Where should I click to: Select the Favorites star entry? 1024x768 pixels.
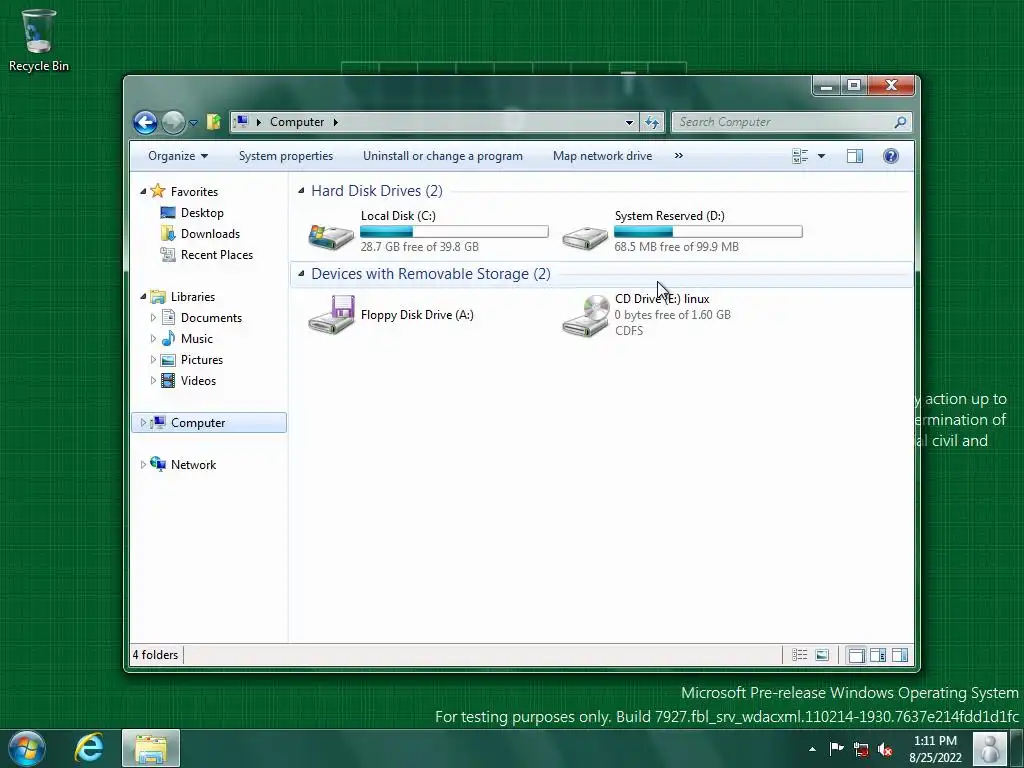[185, 191]
